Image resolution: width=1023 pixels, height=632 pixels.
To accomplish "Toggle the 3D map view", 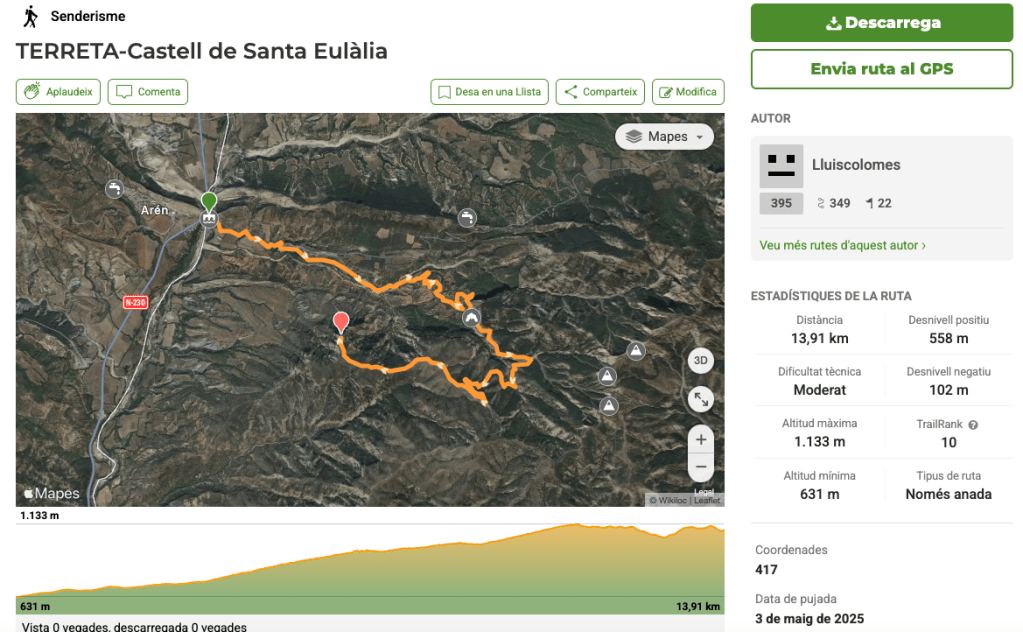I will click(x=701, y=361).
